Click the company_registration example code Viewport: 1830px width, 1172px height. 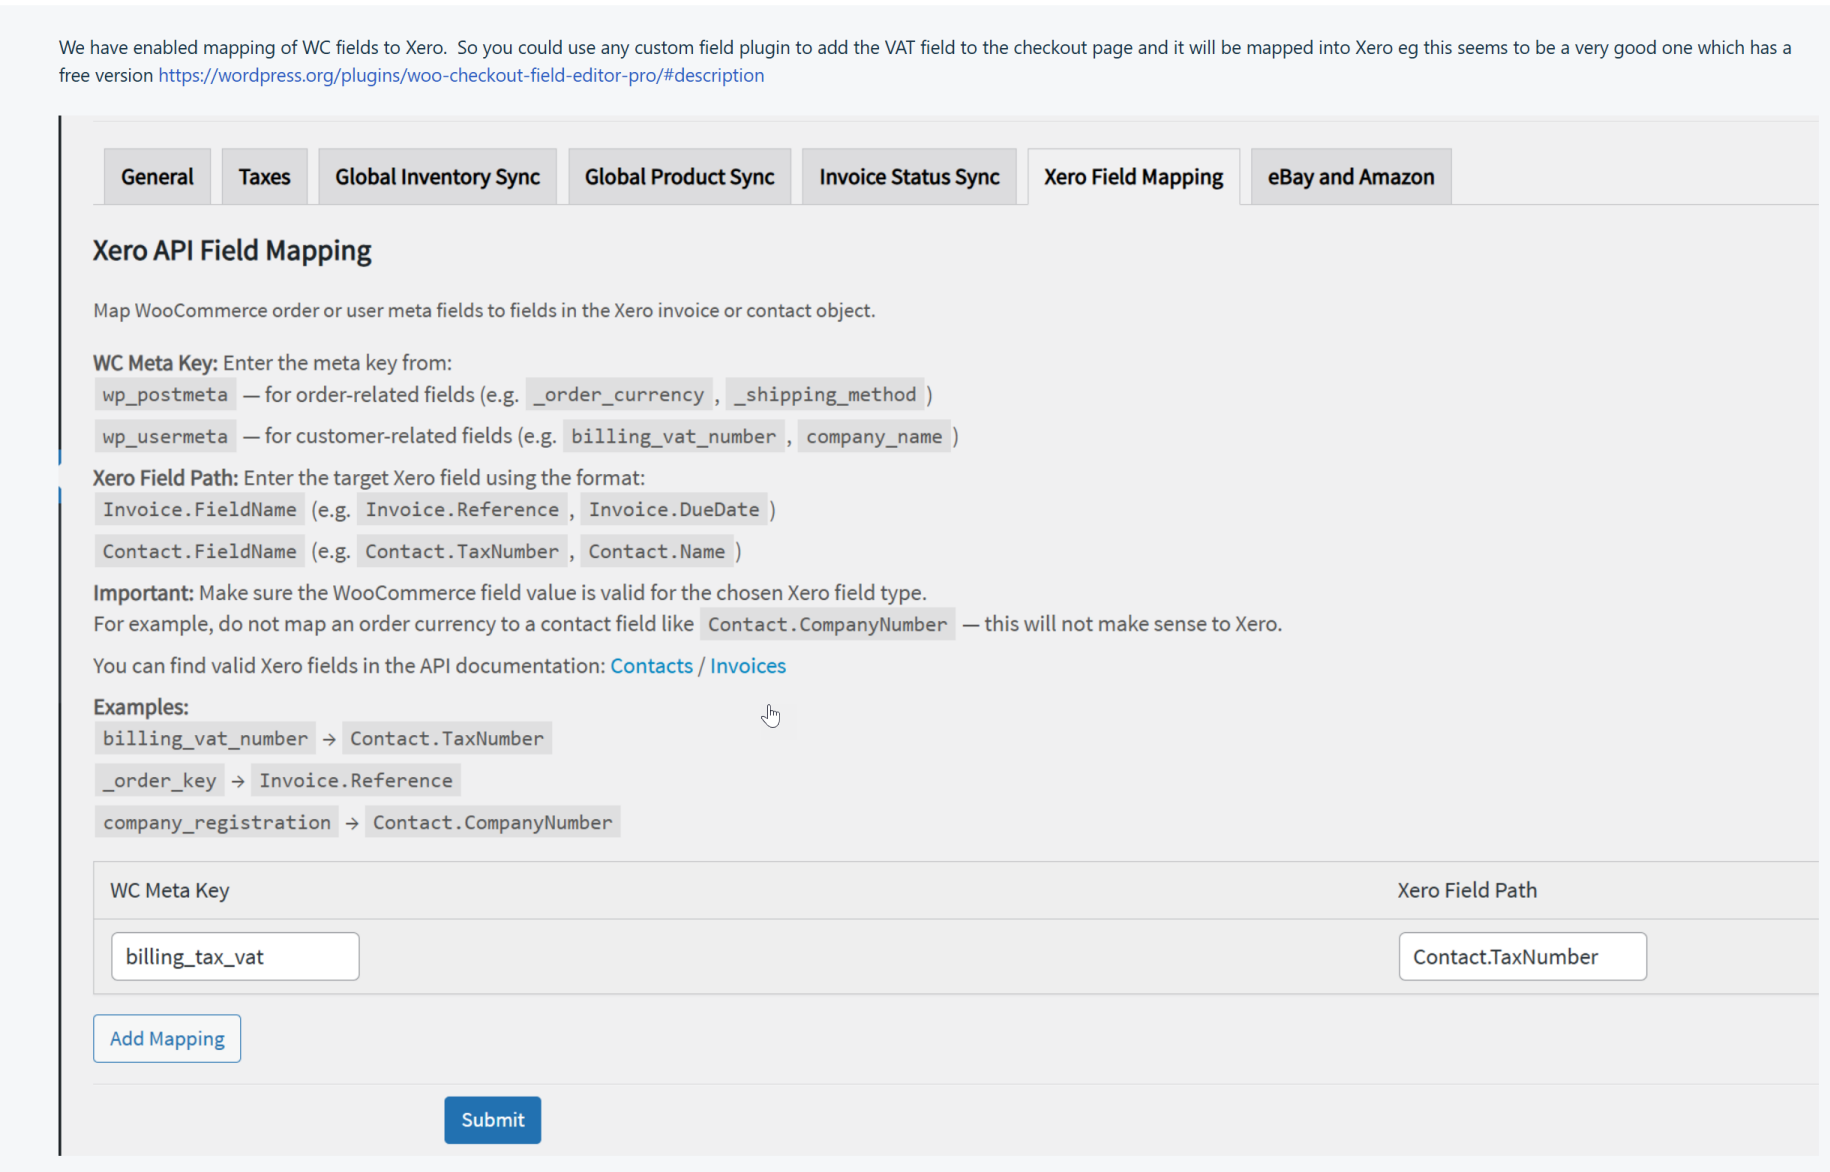point(217,823)
